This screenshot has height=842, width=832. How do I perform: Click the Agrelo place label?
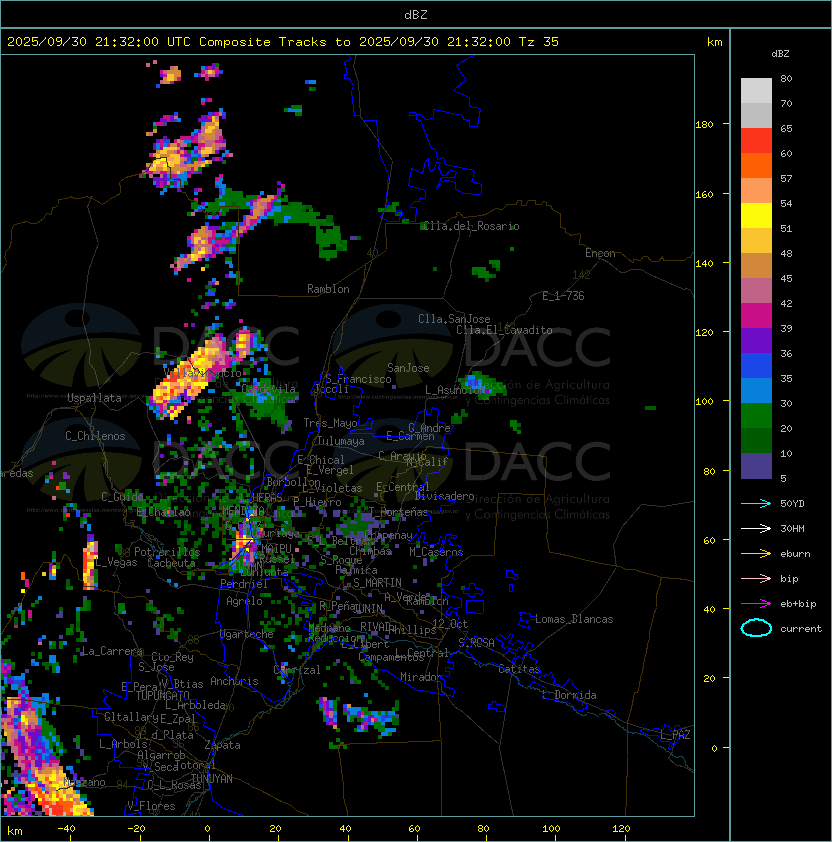coord(244,601)
